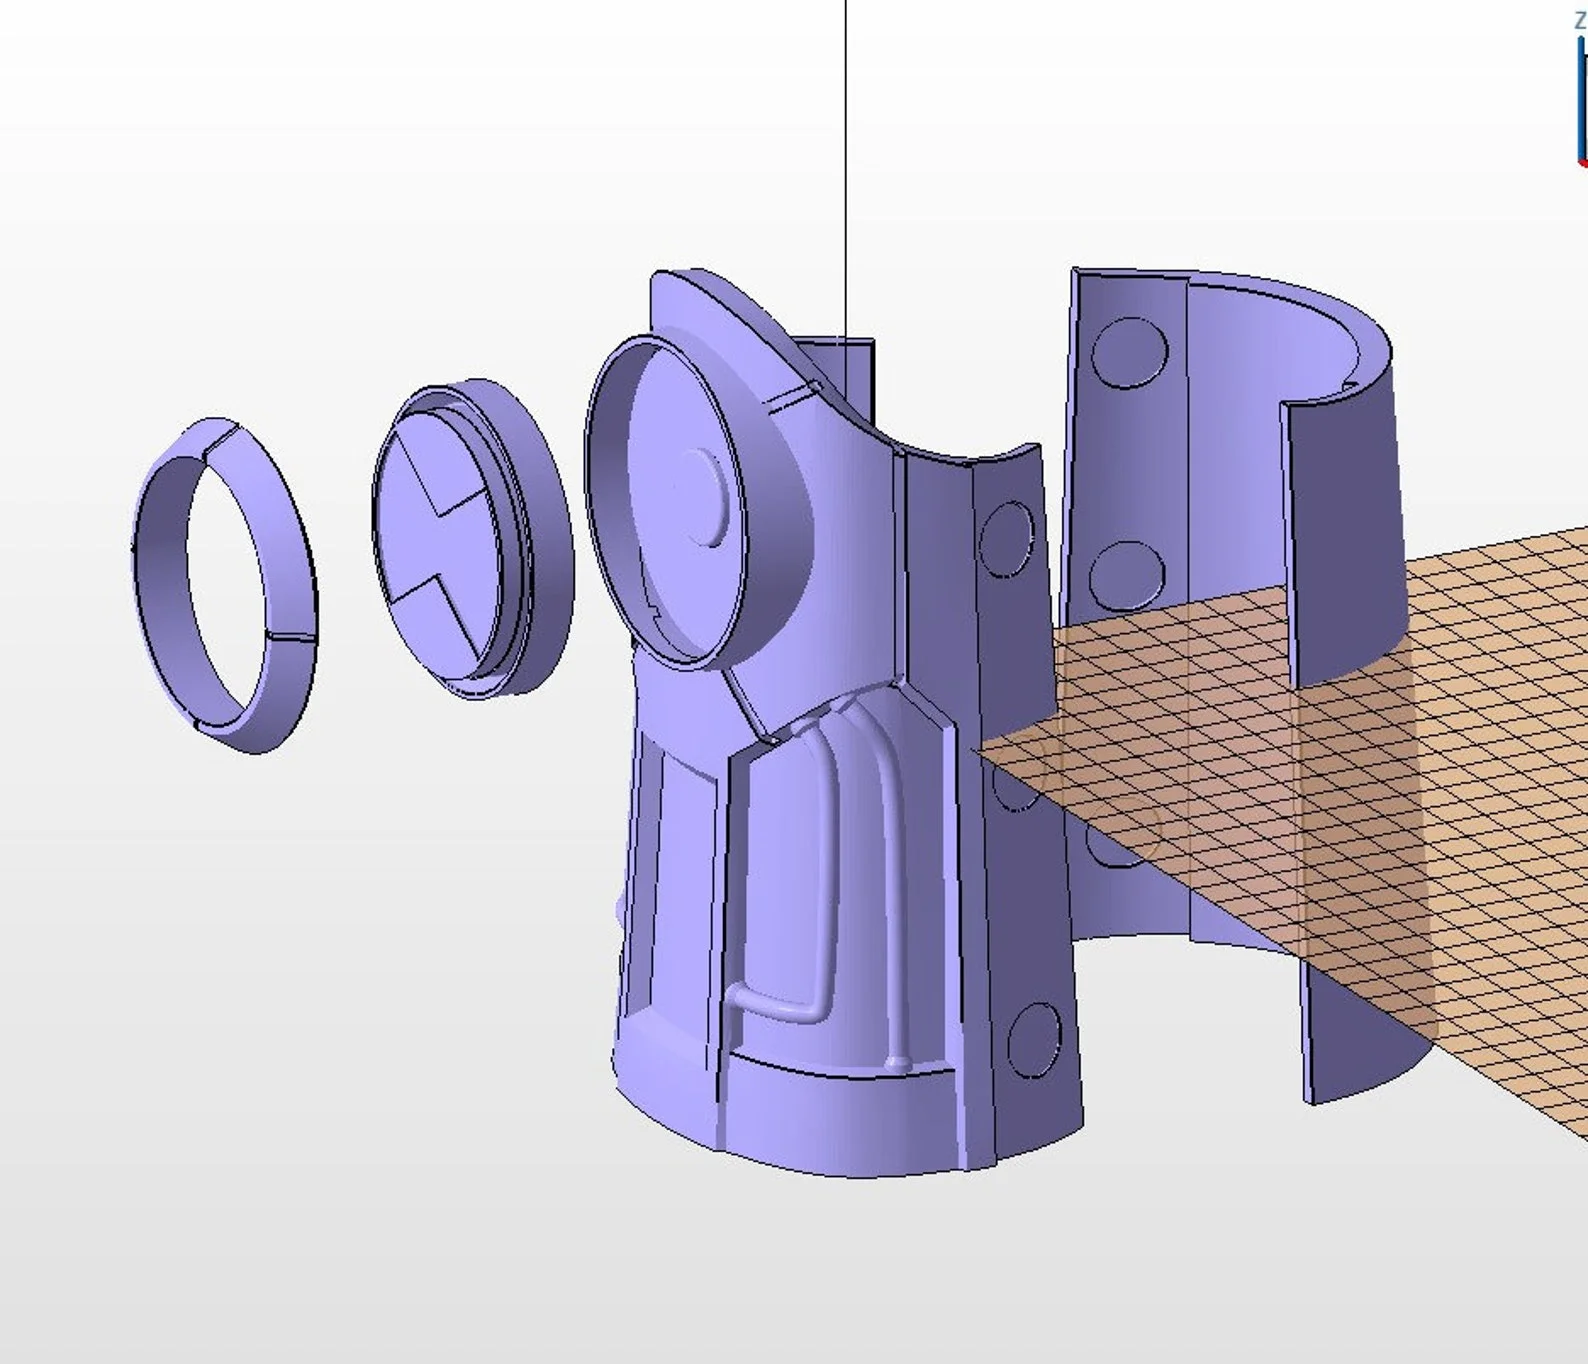Click the upper circular hole on gauntlet flange

click(1005, 540)
